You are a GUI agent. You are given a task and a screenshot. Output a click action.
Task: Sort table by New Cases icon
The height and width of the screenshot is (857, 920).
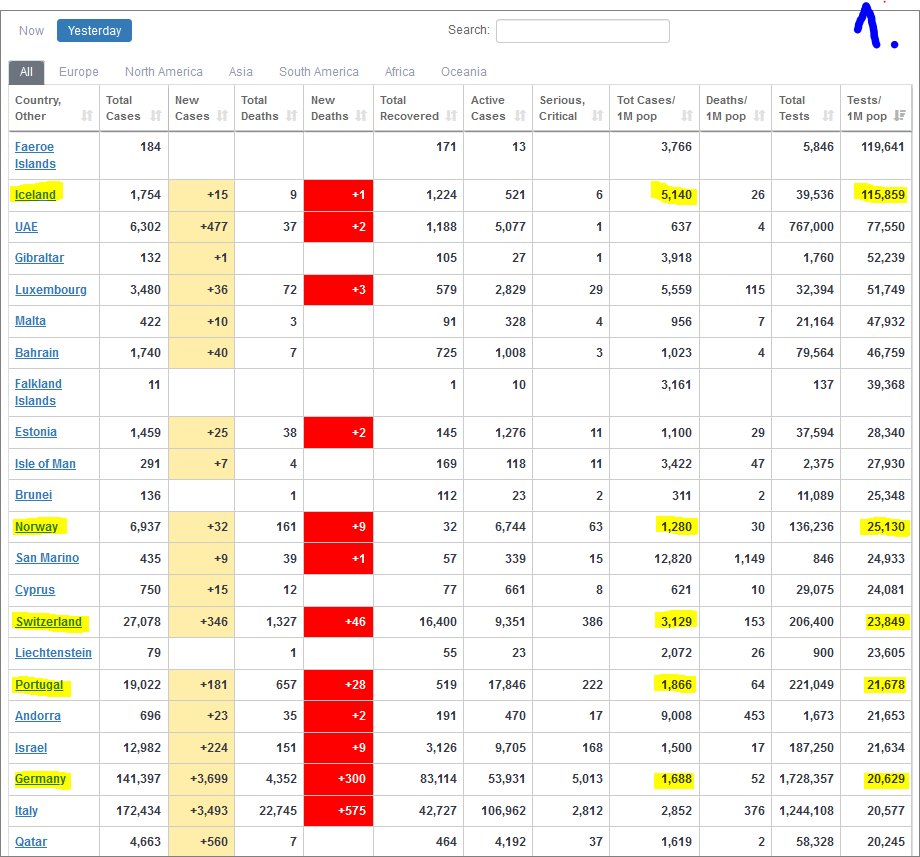click(224, 116)
